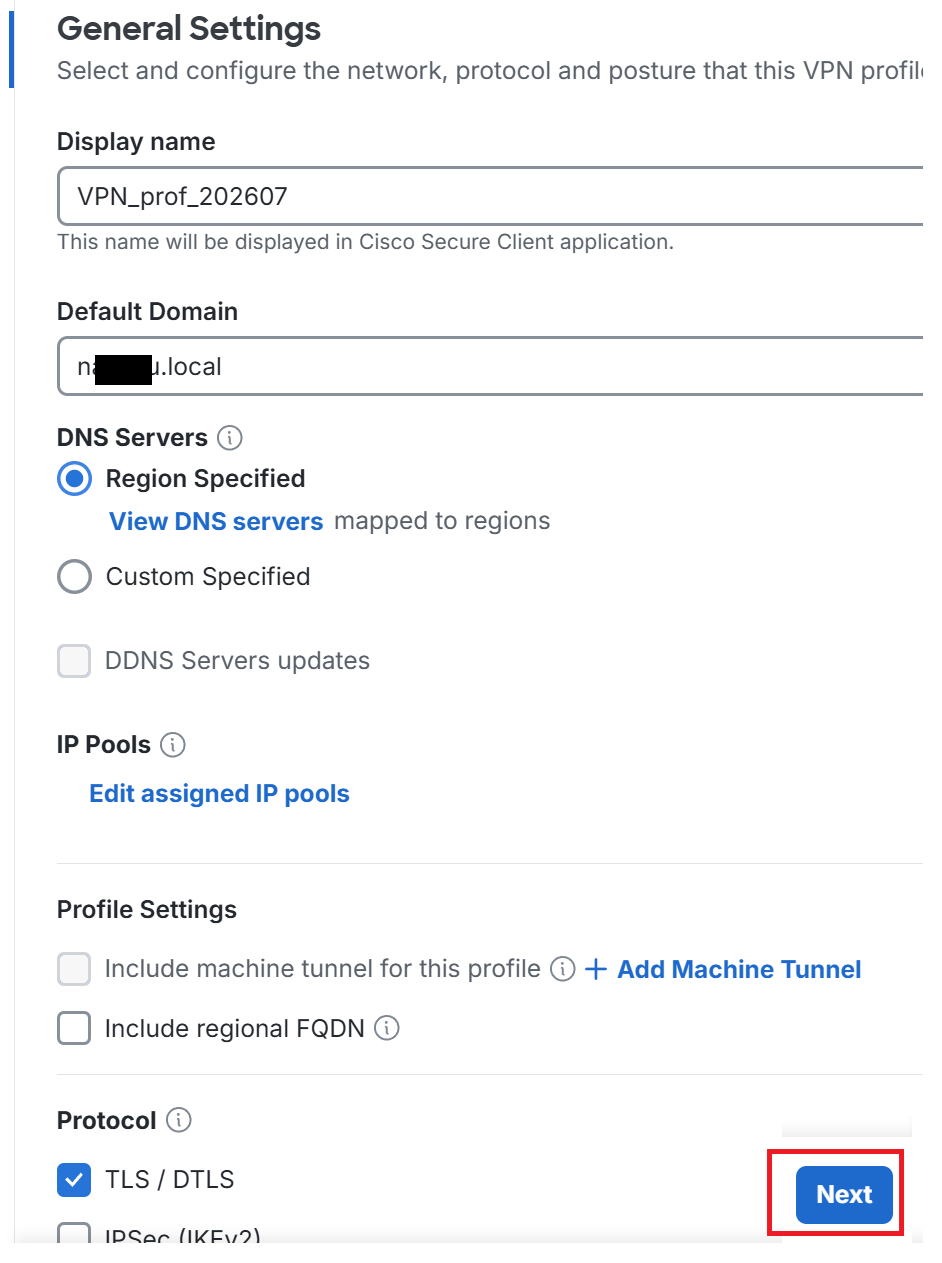Open Edit assigned IP pools link

tap(219, 794)
